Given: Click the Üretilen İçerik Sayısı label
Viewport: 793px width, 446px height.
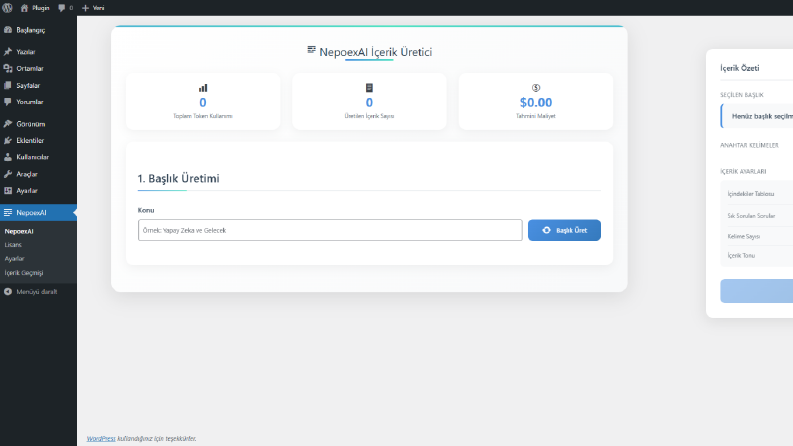Looking at the screenshot, I should pos(369,116).
